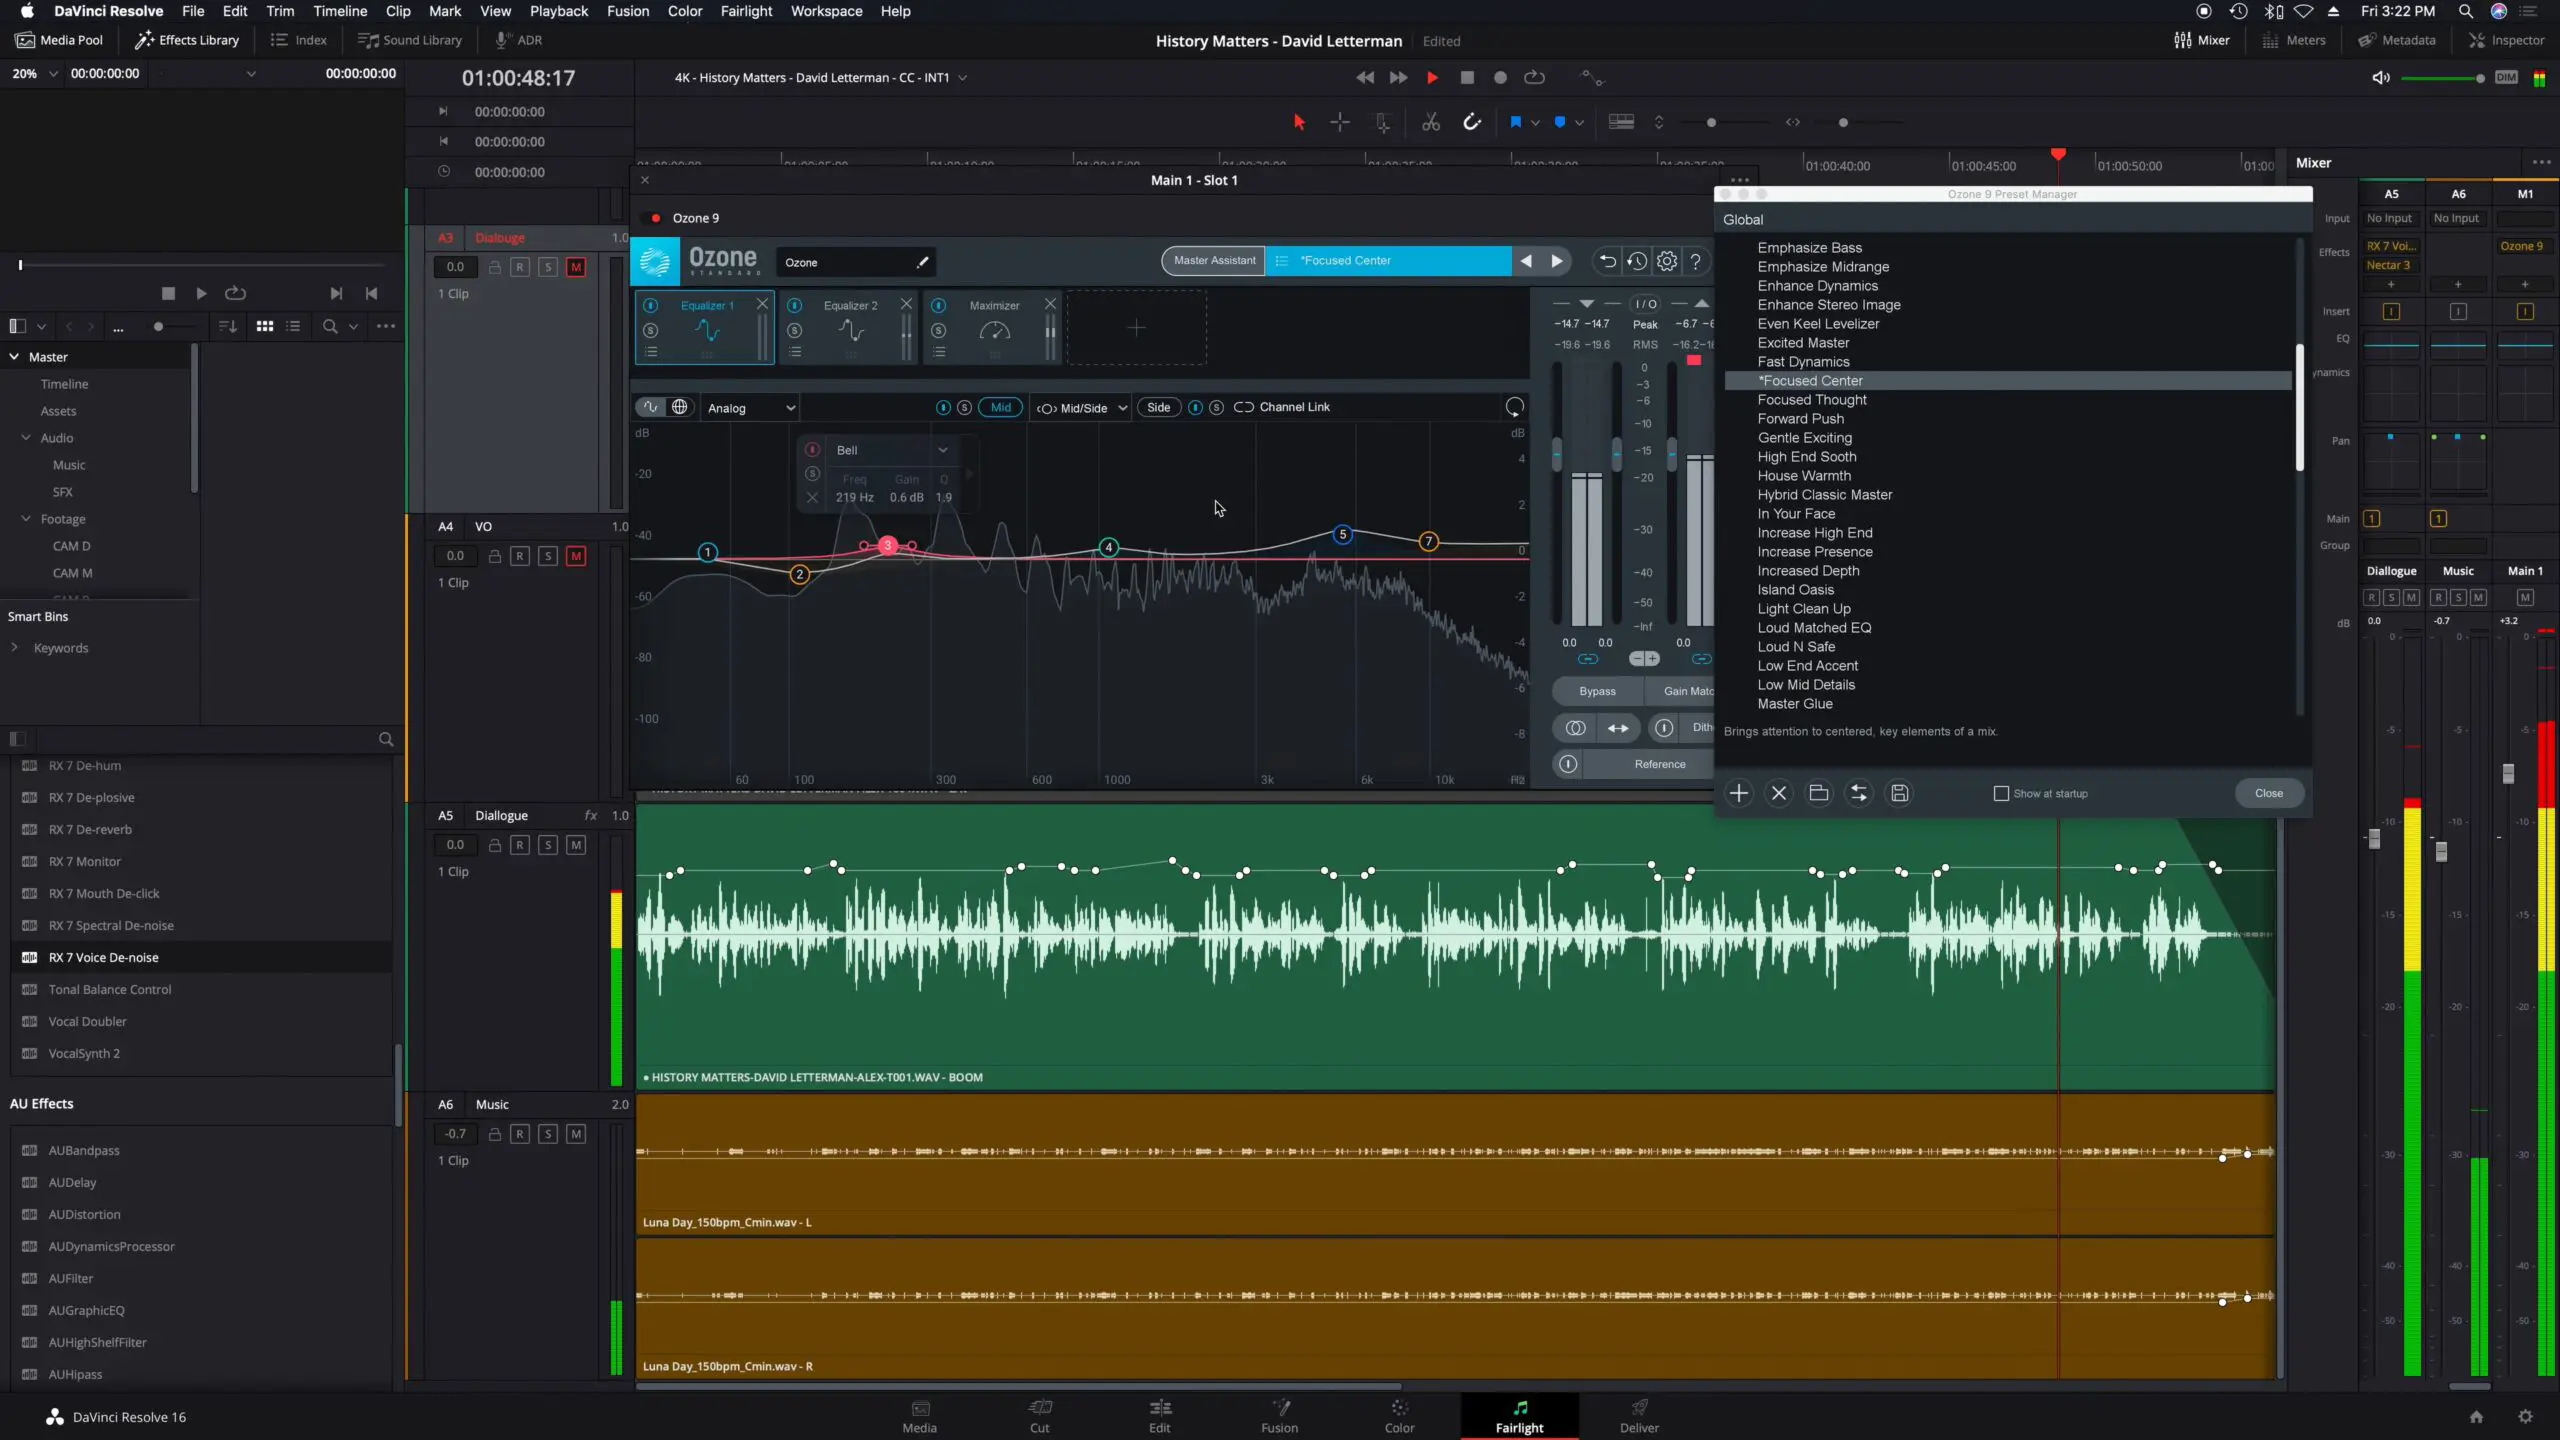Screen dimensions: 2560x1440
Task: Click the Ozone undo arrow icon
Action: pos(1607,261)
